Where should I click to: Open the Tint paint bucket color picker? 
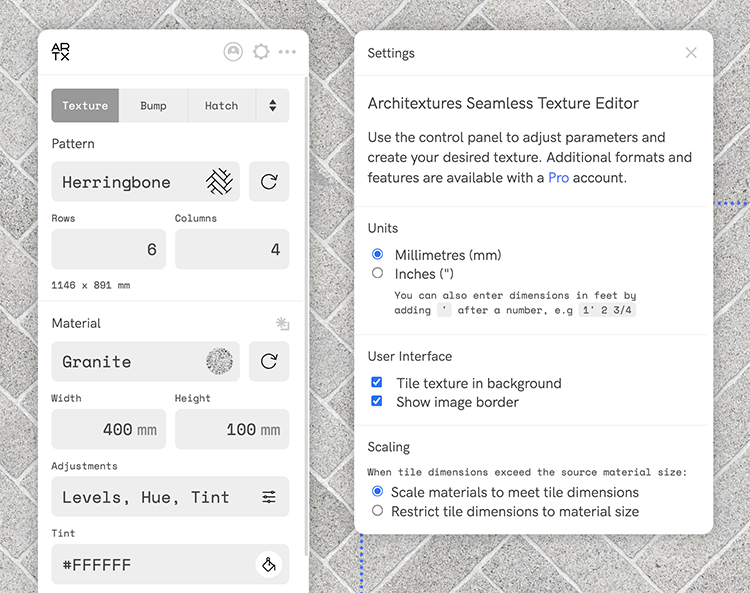[x=268, y=565]
